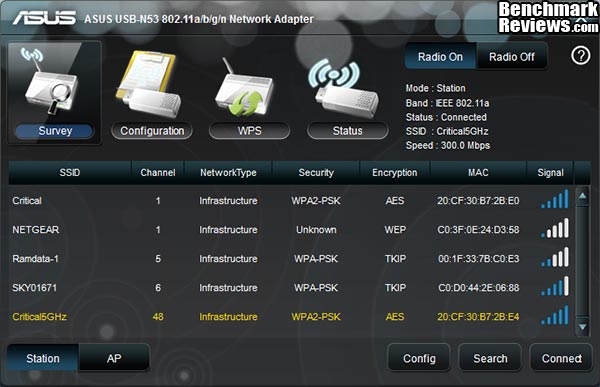
Task: Sort by the MAC column header
Action: tap(478, 173)
